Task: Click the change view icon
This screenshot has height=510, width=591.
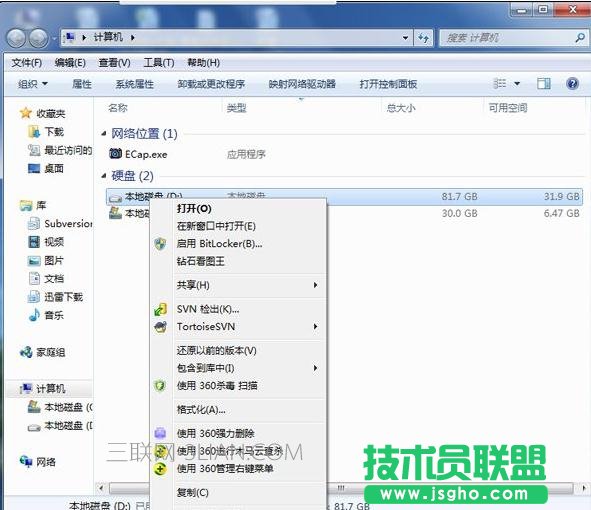Action: click(500, 83)
